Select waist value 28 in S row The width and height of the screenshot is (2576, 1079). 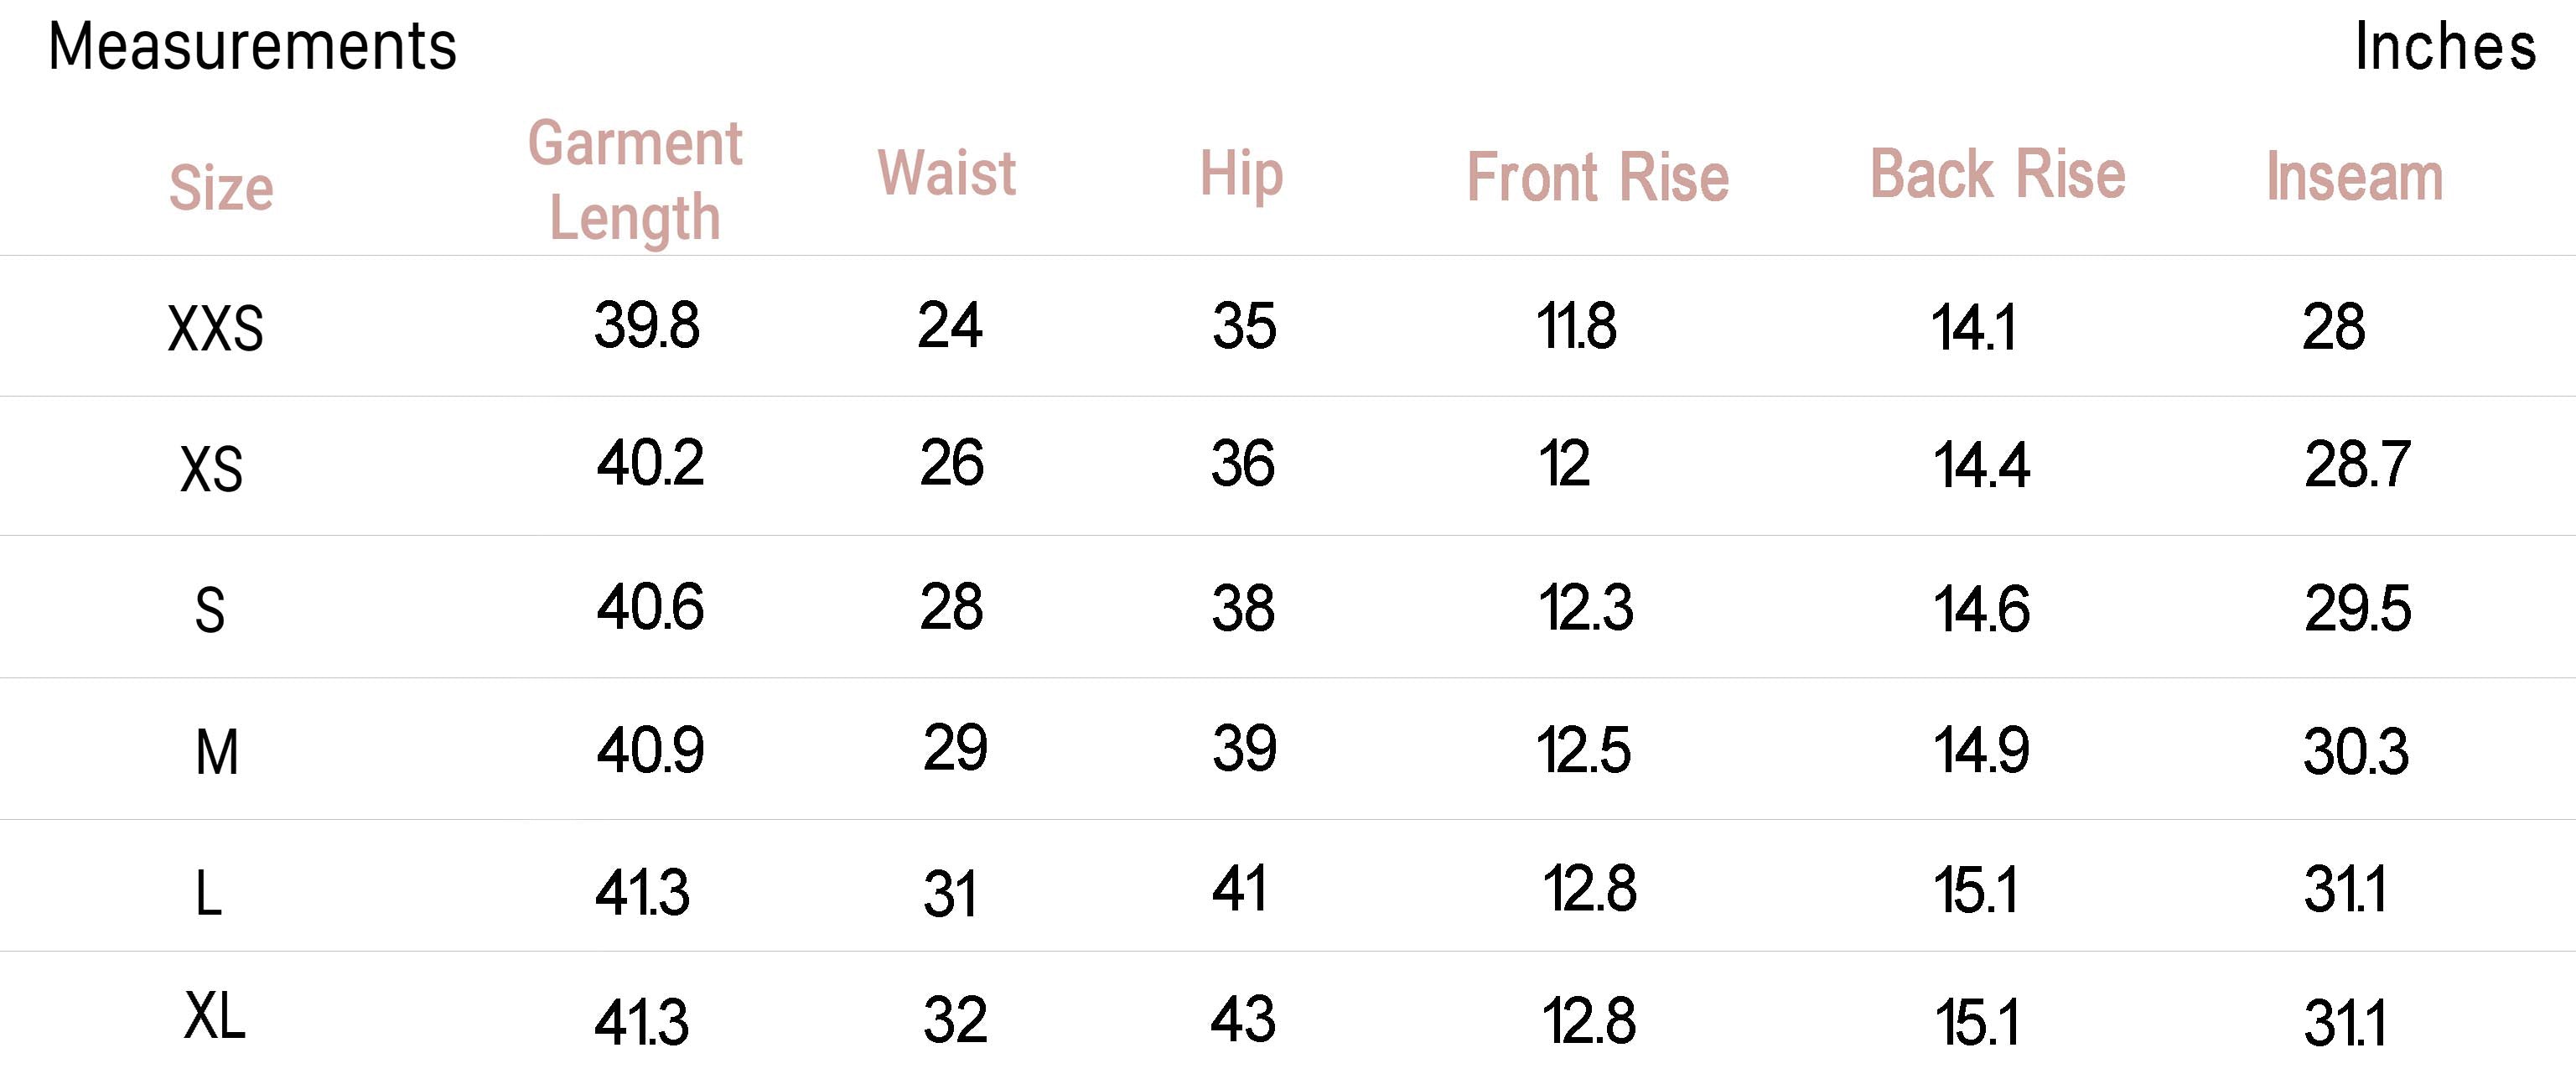[951, 607]
